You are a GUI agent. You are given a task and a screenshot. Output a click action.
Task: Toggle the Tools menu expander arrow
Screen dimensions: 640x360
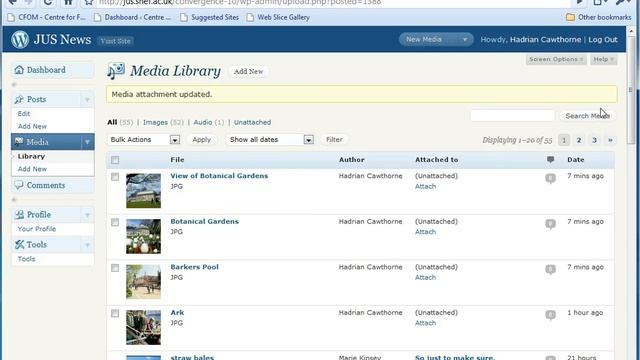(x=87, y=245)
